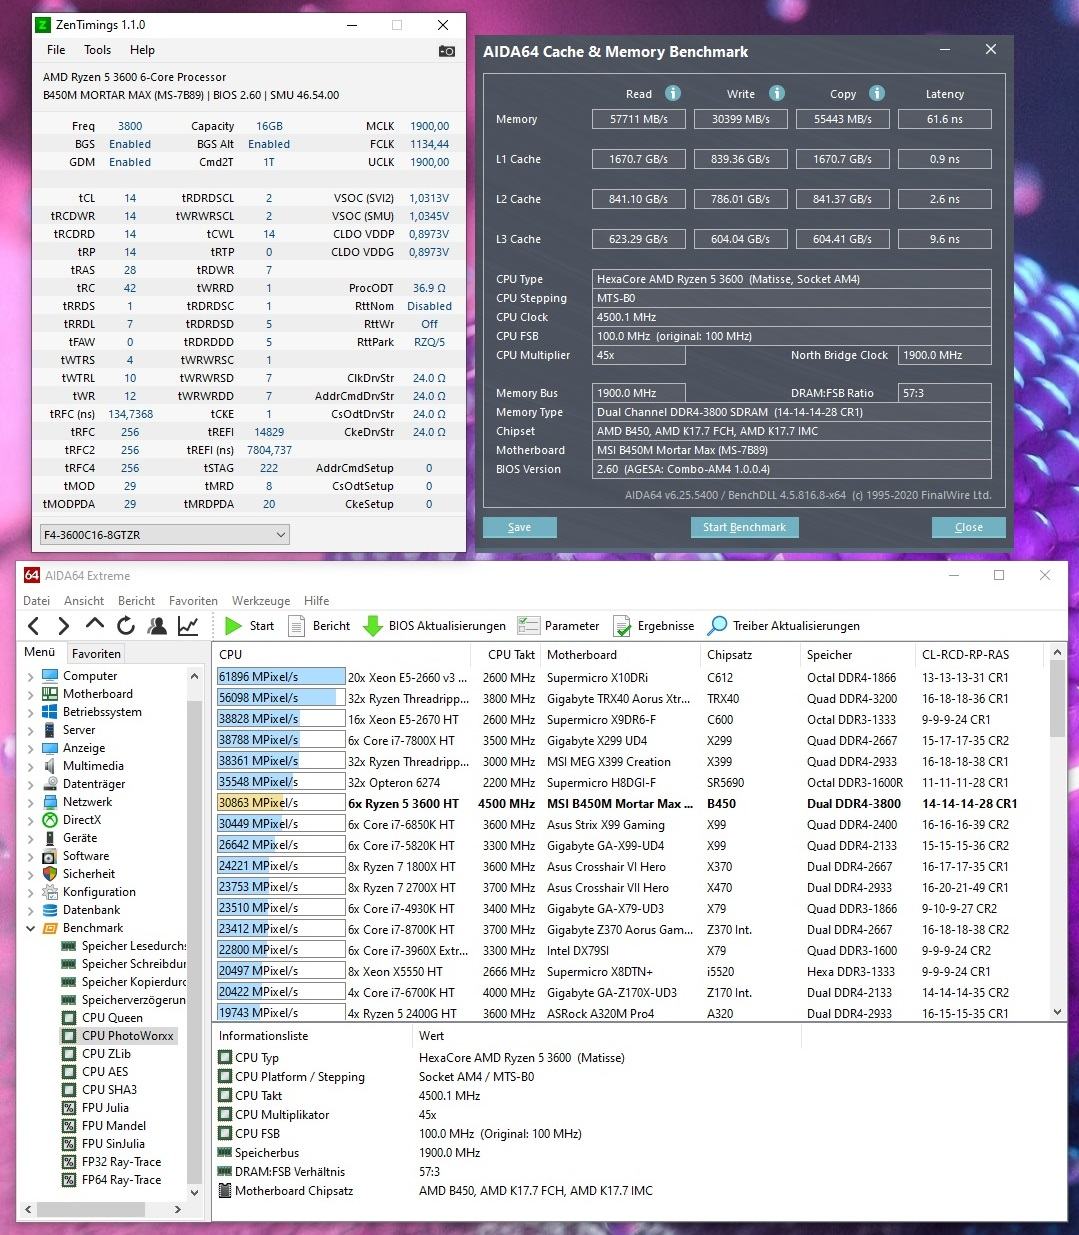Click the ZenTimings screenshot camera icon
Image resolution: width=1079 pixels, height=1235 pixels.
click(447, 50)
